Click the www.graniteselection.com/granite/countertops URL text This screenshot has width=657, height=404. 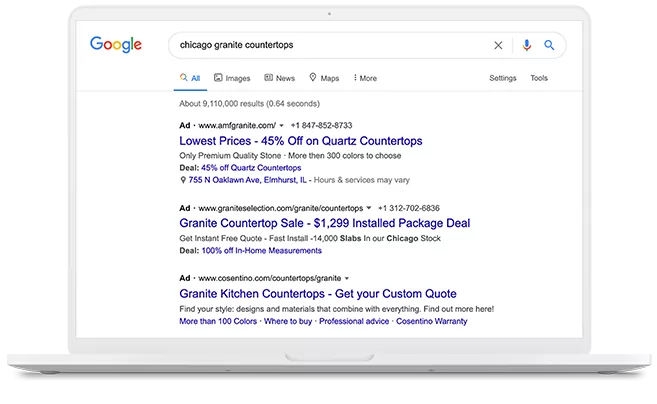point(281,208)
